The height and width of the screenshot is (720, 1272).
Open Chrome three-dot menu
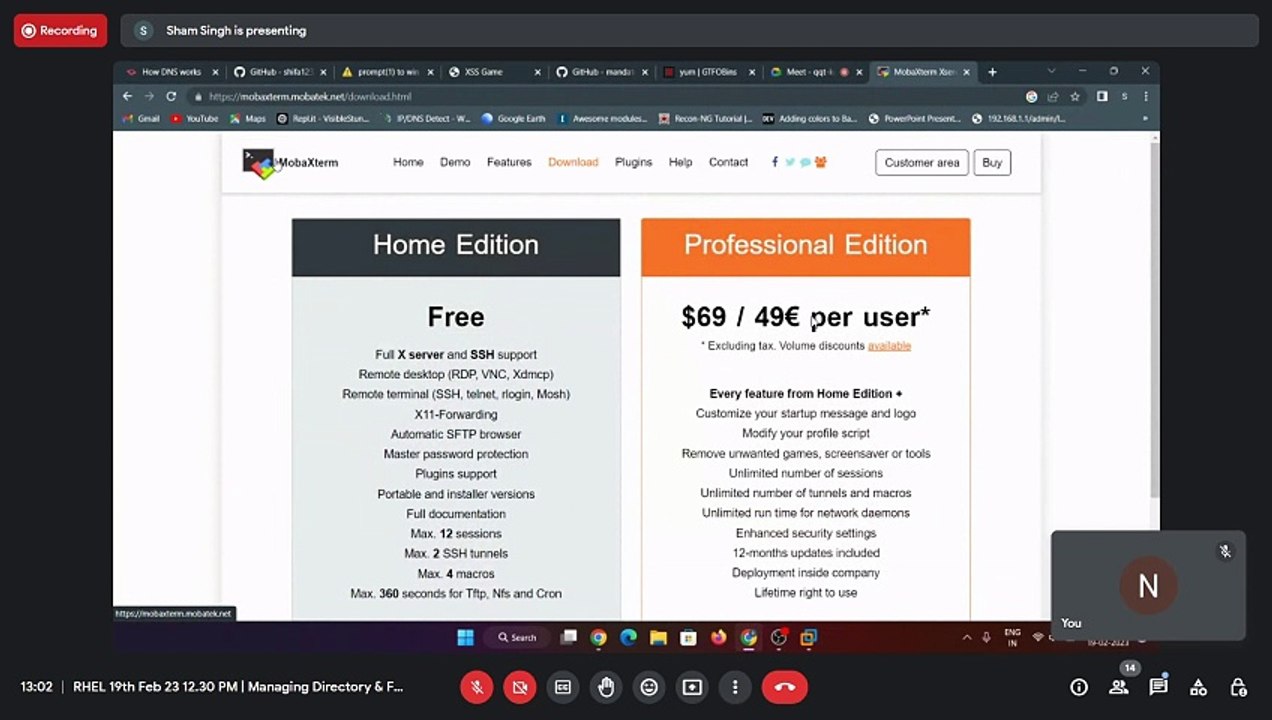click(x=1145, y=97)
